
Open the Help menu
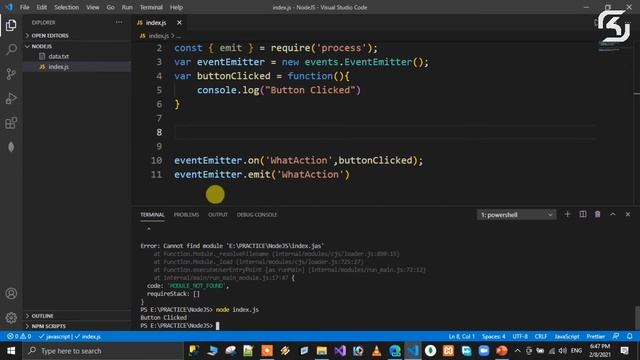(x=176, y=7)
